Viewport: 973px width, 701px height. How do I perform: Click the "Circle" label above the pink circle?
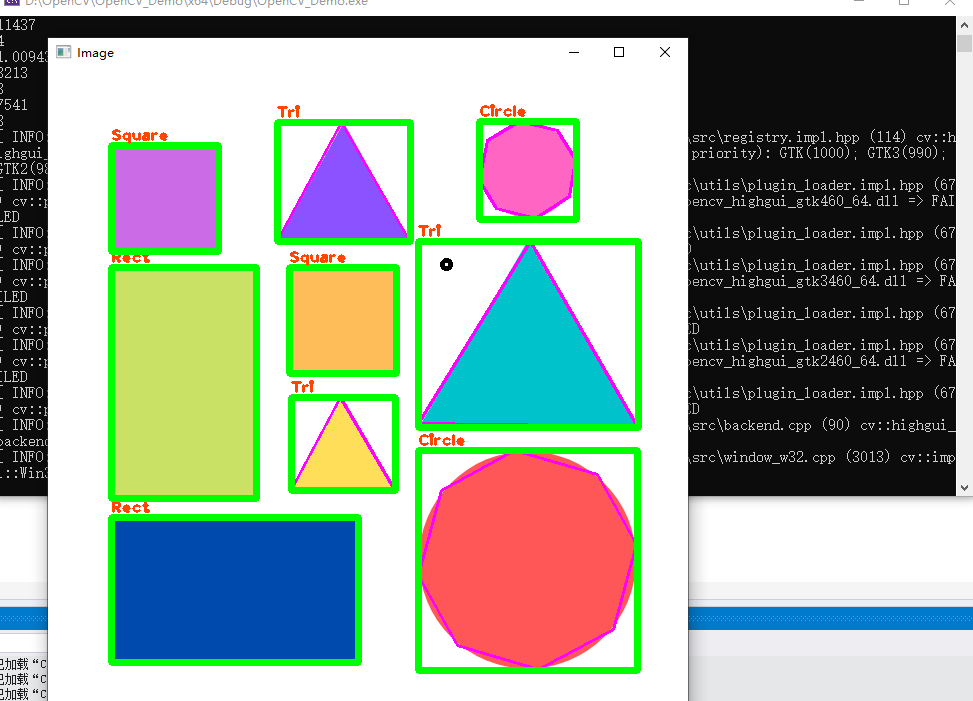tap(503, 111)
